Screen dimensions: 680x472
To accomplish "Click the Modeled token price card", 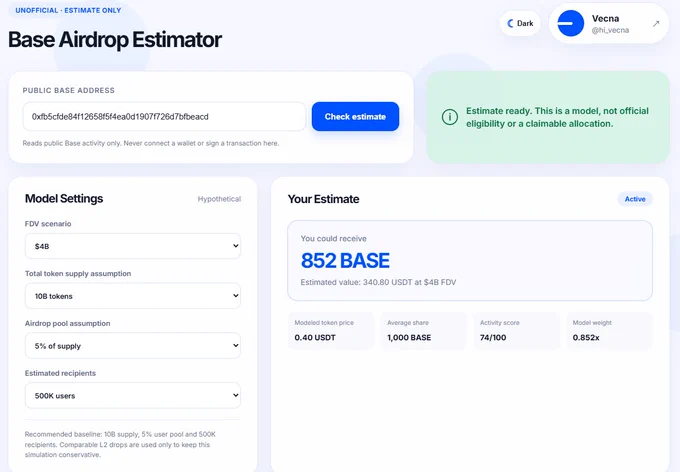I will click(331, 331).
